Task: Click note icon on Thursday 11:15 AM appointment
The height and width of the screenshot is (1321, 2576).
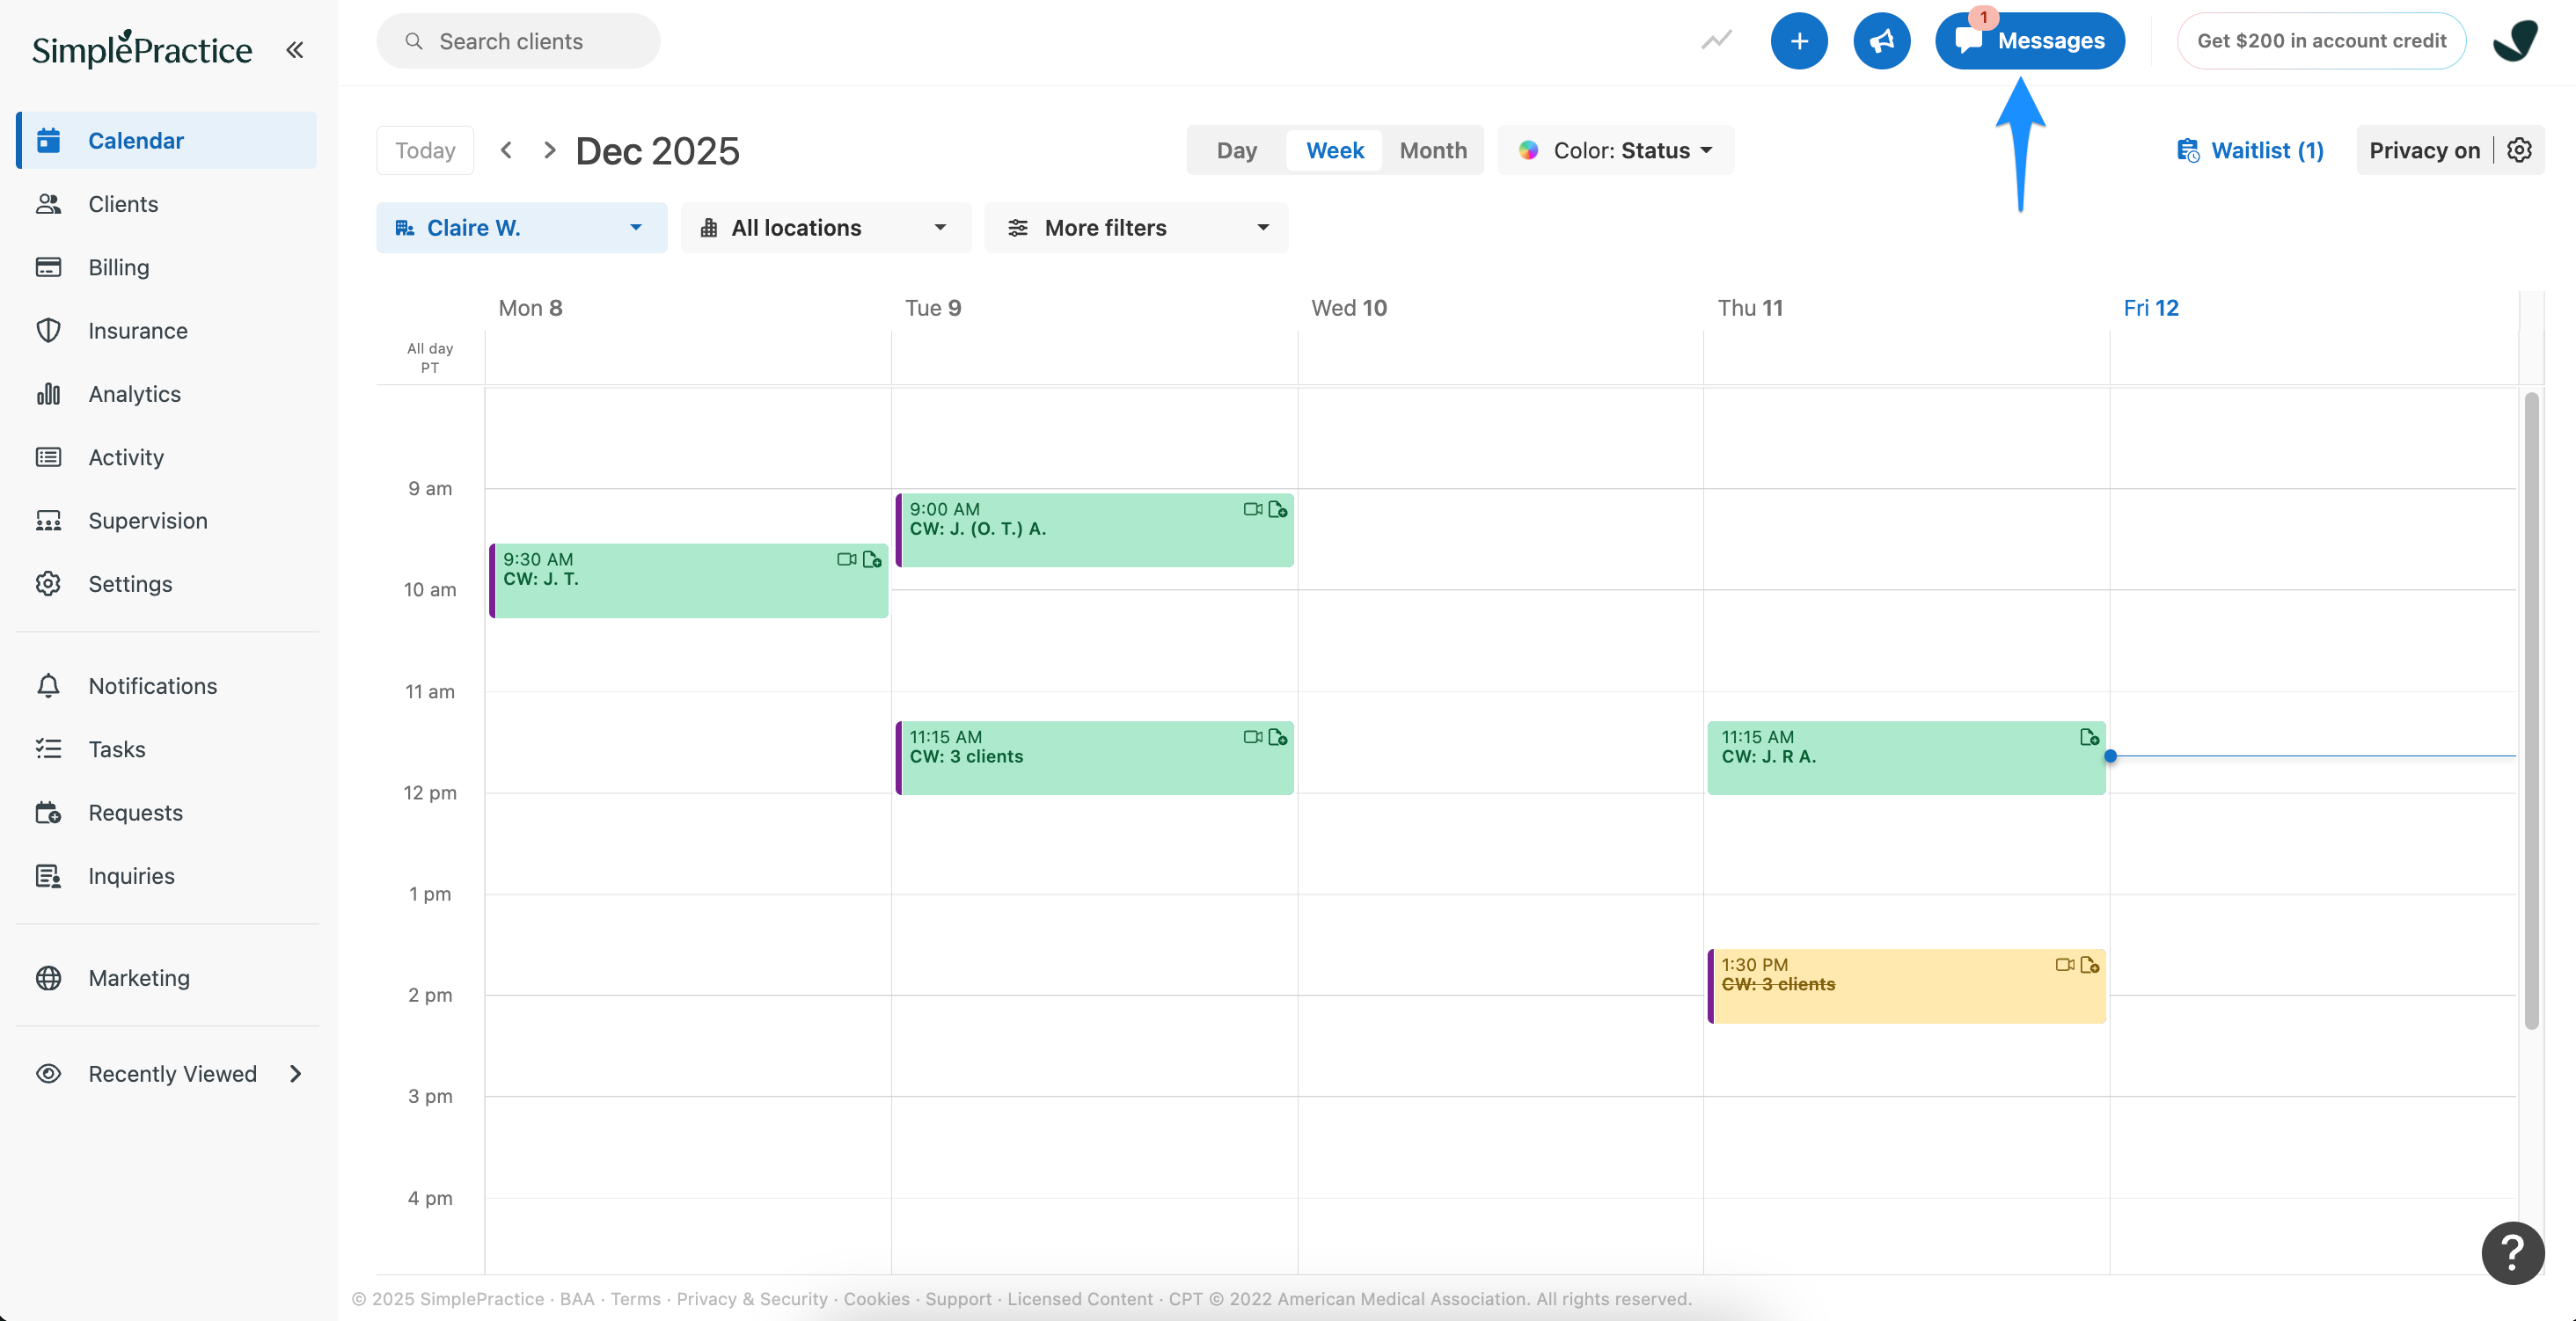Action: coord(2090,737)
